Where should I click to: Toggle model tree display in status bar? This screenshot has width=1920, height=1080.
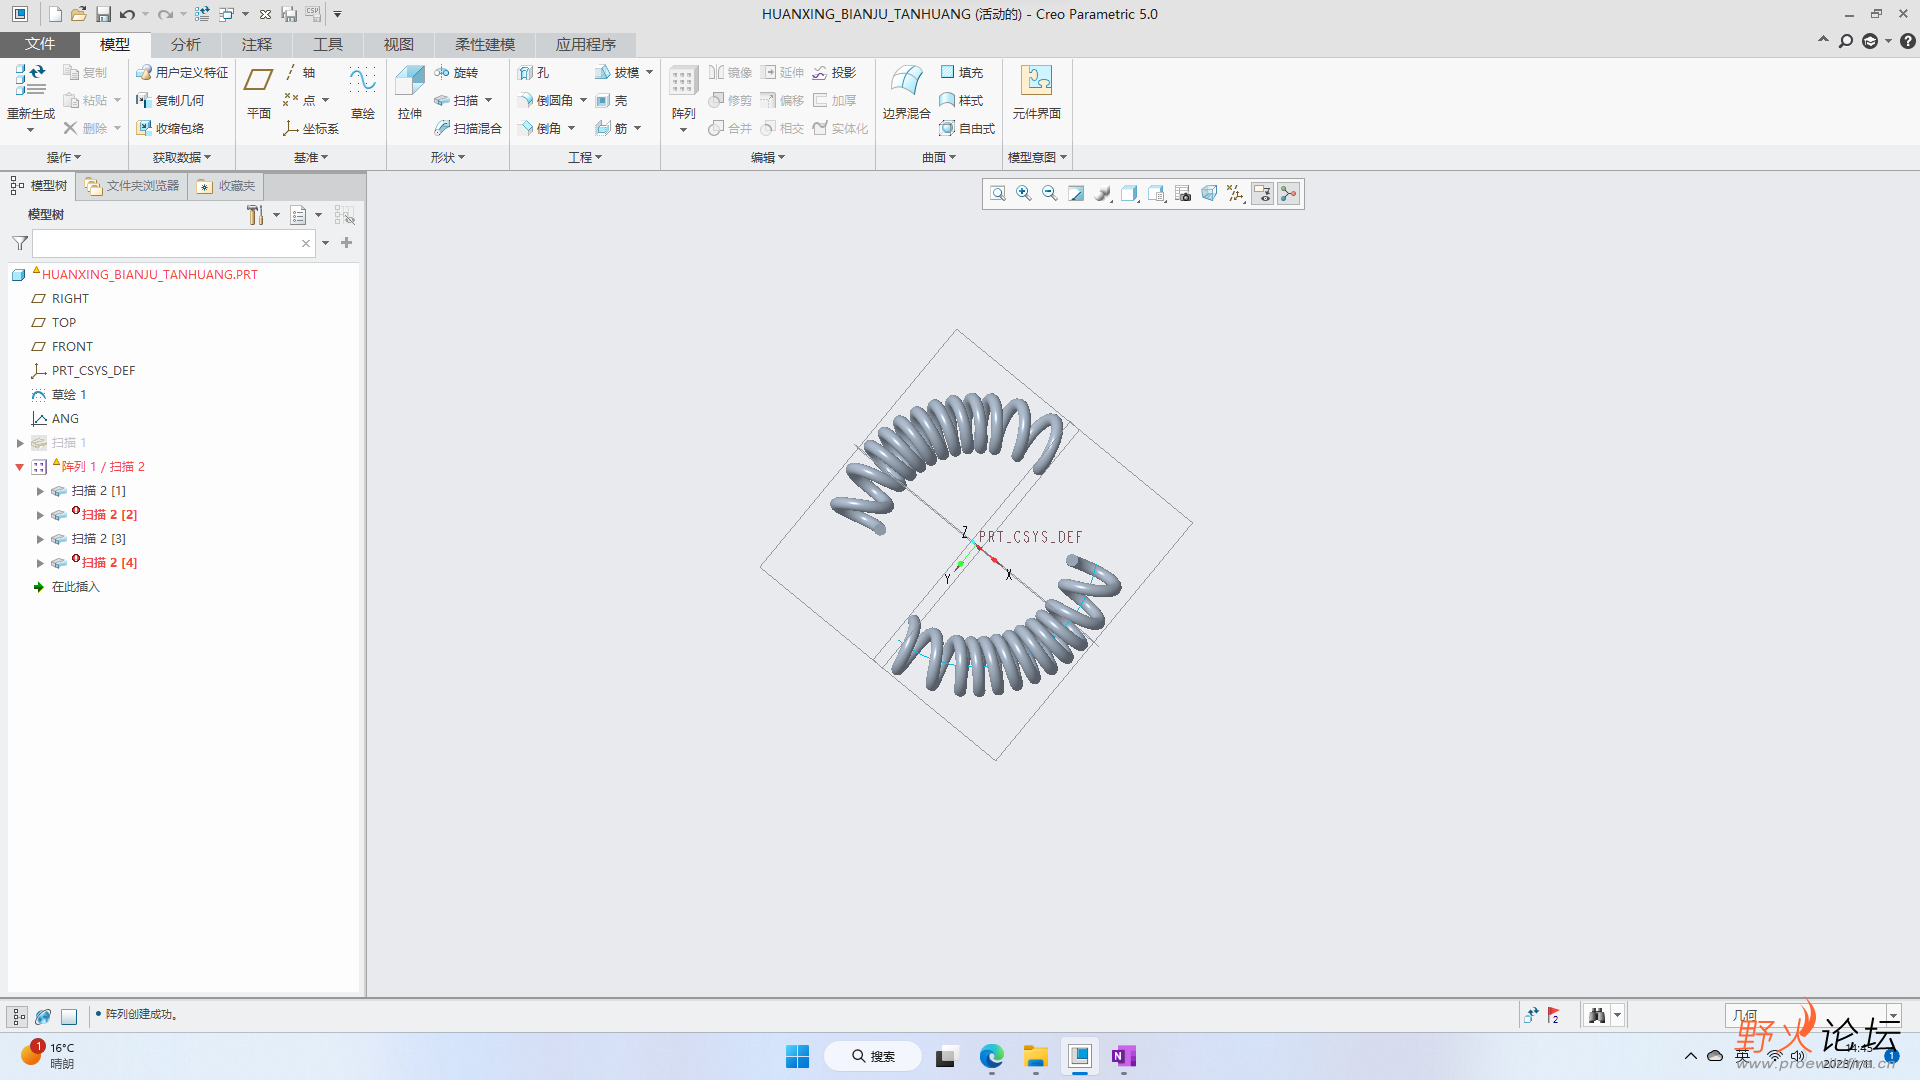18,1016
